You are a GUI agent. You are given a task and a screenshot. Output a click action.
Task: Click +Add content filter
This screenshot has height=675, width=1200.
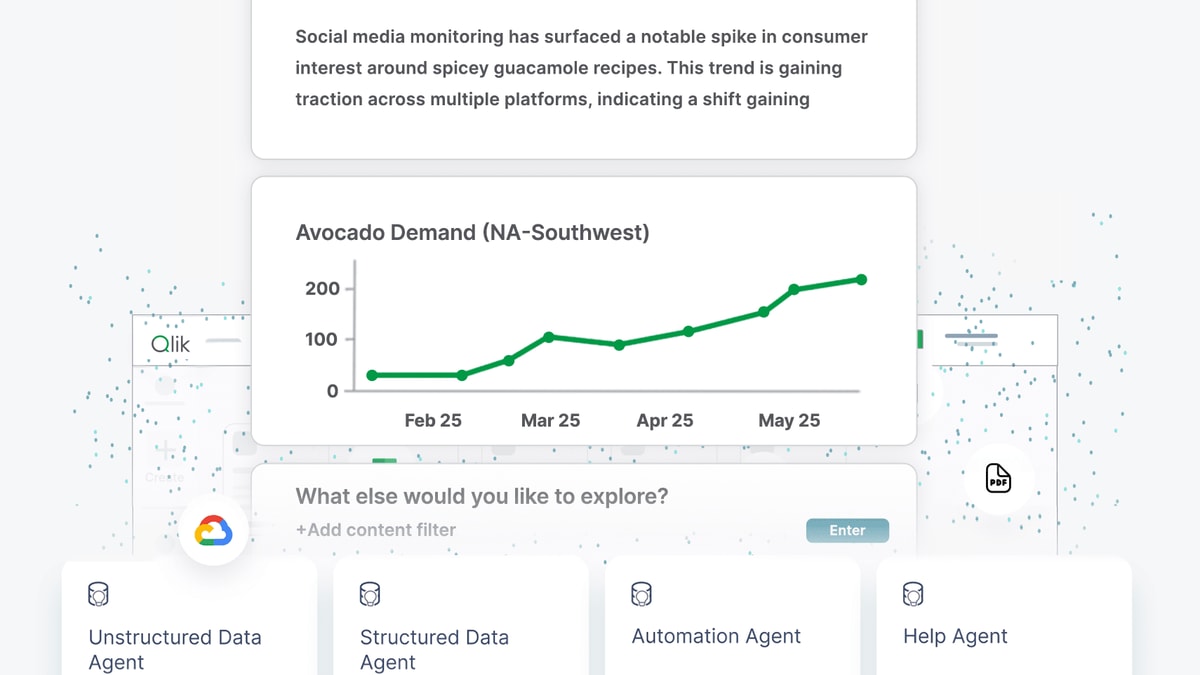(375, 530)
